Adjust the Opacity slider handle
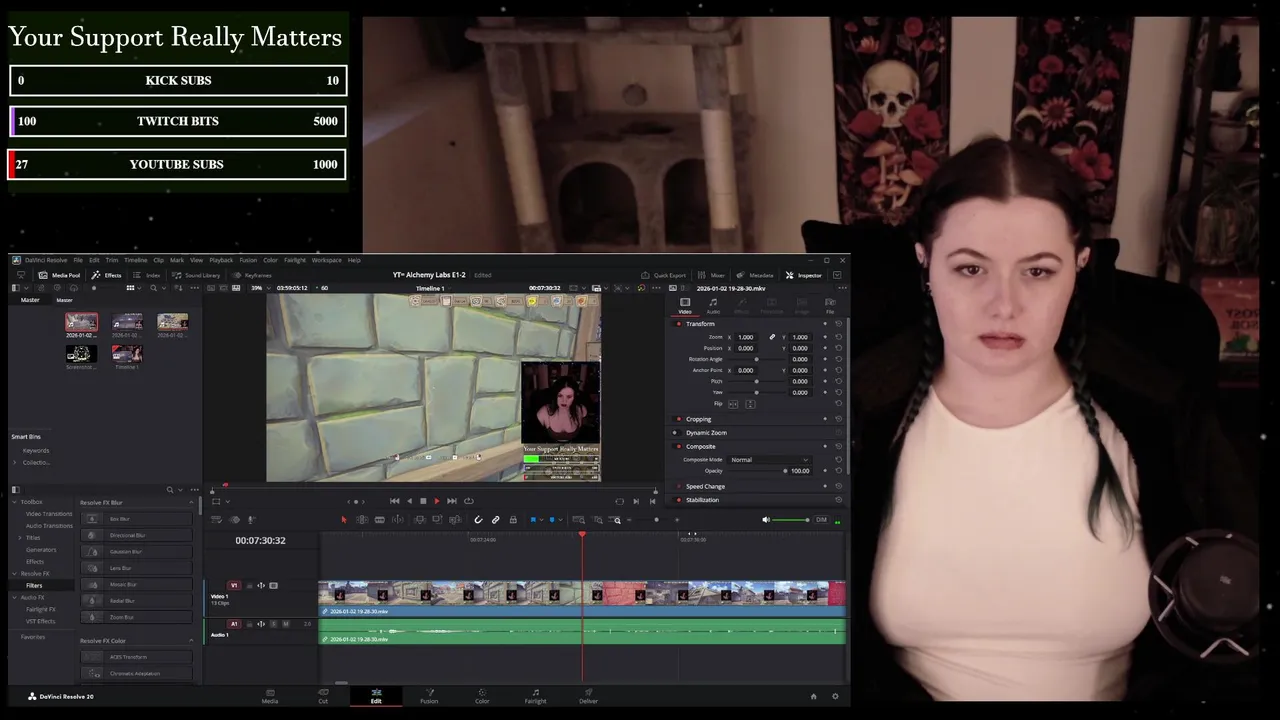The image size is (1280, 720). point(786,471)
